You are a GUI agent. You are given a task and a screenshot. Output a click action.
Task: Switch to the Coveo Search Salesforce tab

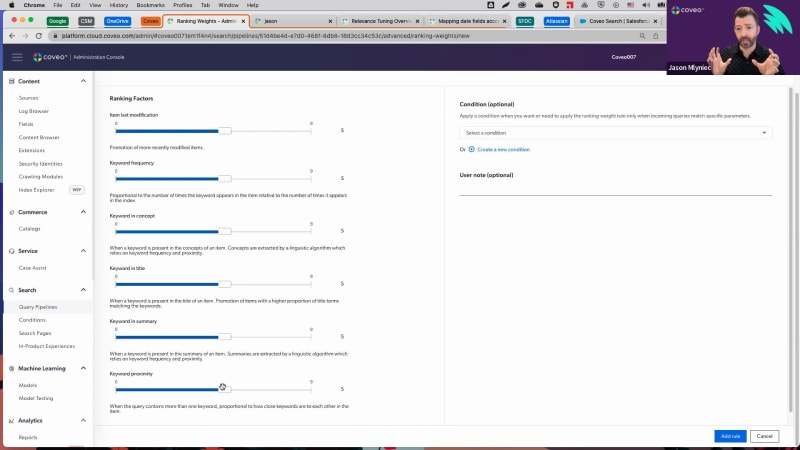(x=618, y=21)
